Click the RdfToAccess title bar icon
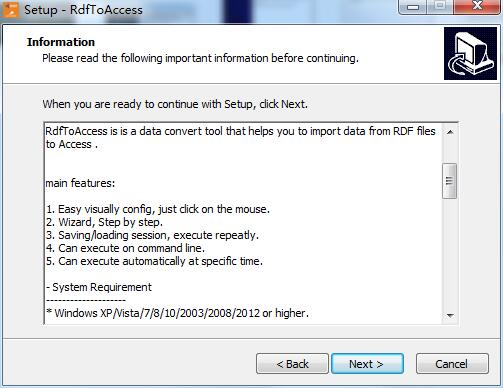Screen dimensions: 503x388 [x=10, y=9]
